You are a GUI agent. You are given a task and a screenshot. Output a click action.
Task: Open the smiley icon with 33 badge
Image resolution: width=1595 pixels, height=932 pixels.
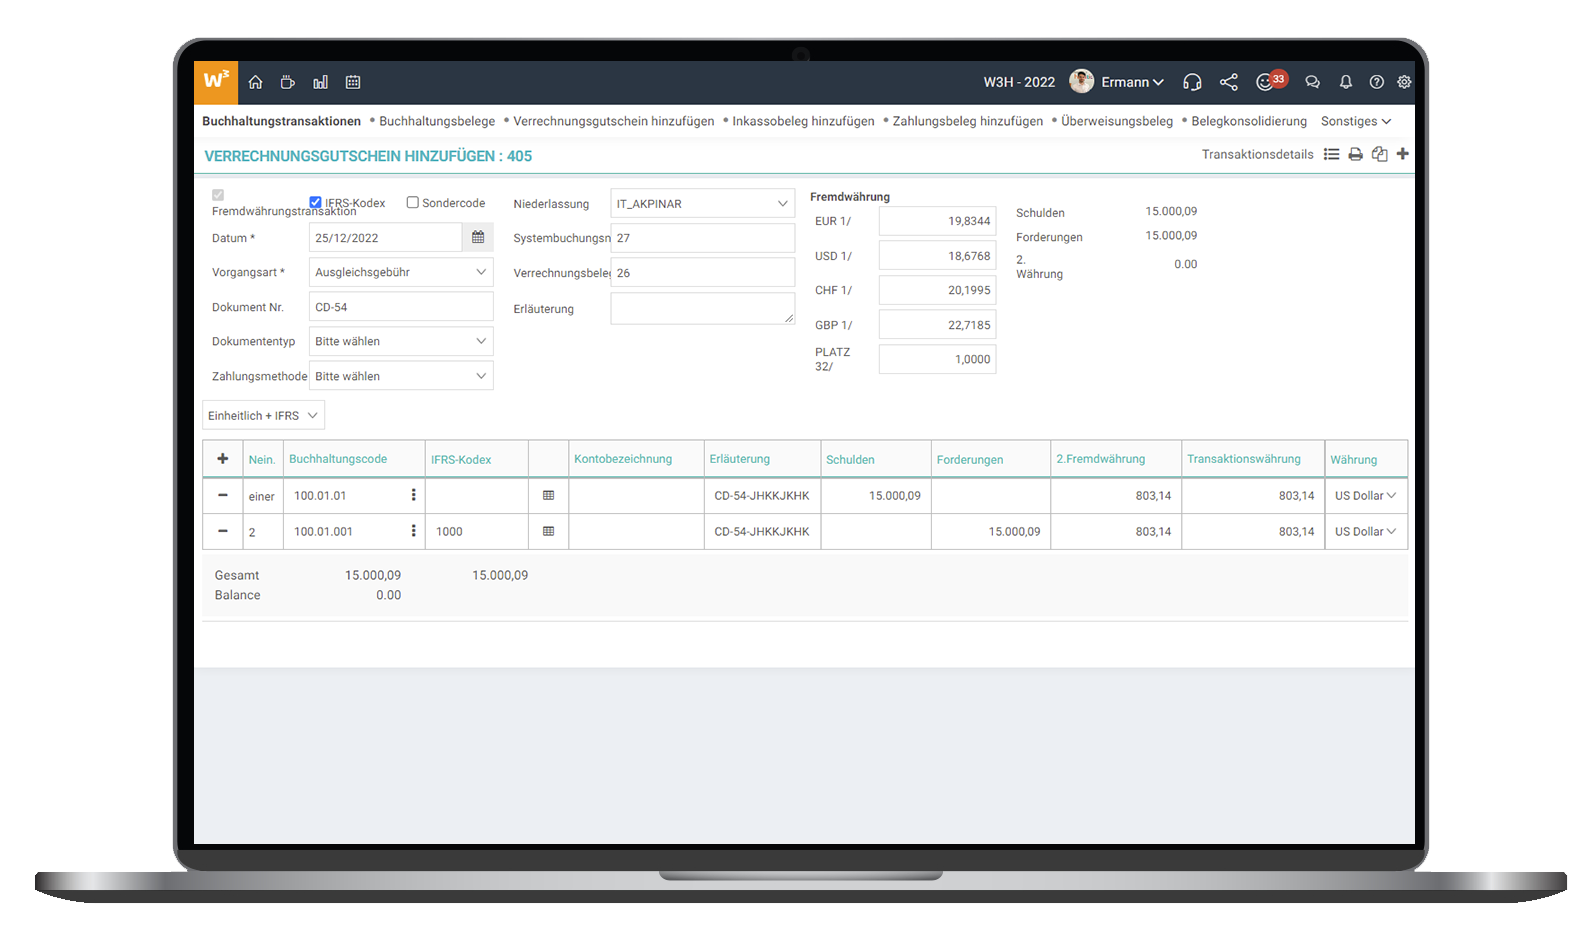pos(1270,81)
